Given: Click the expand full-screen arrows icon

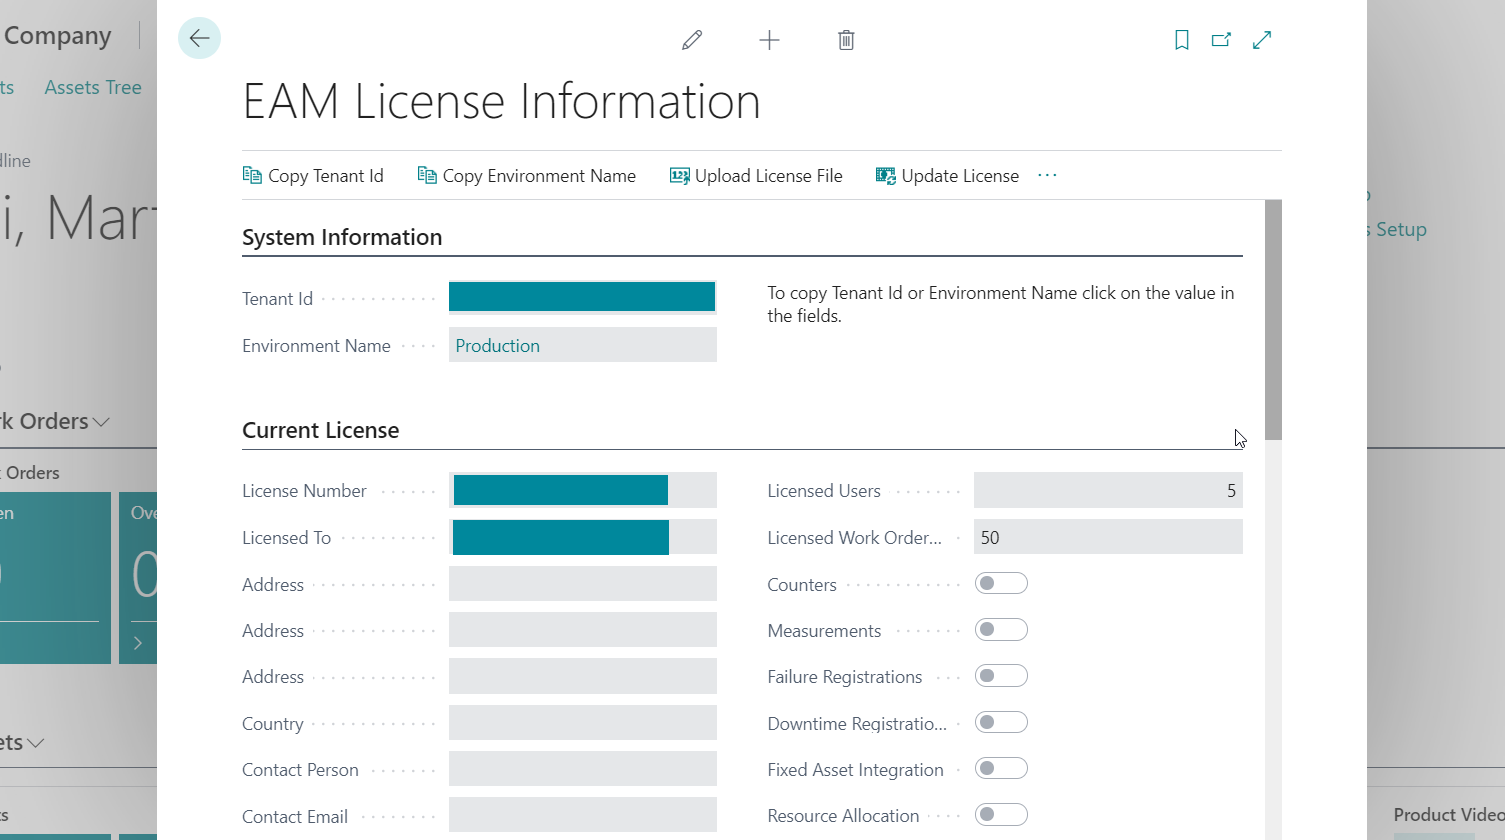Looking at the screenshot, I should coord(1262,40).
